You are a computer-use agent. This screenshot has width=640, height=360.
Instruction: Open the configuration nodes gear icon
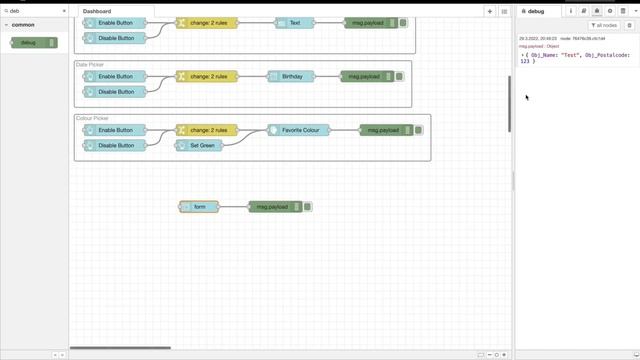[610, 11]
